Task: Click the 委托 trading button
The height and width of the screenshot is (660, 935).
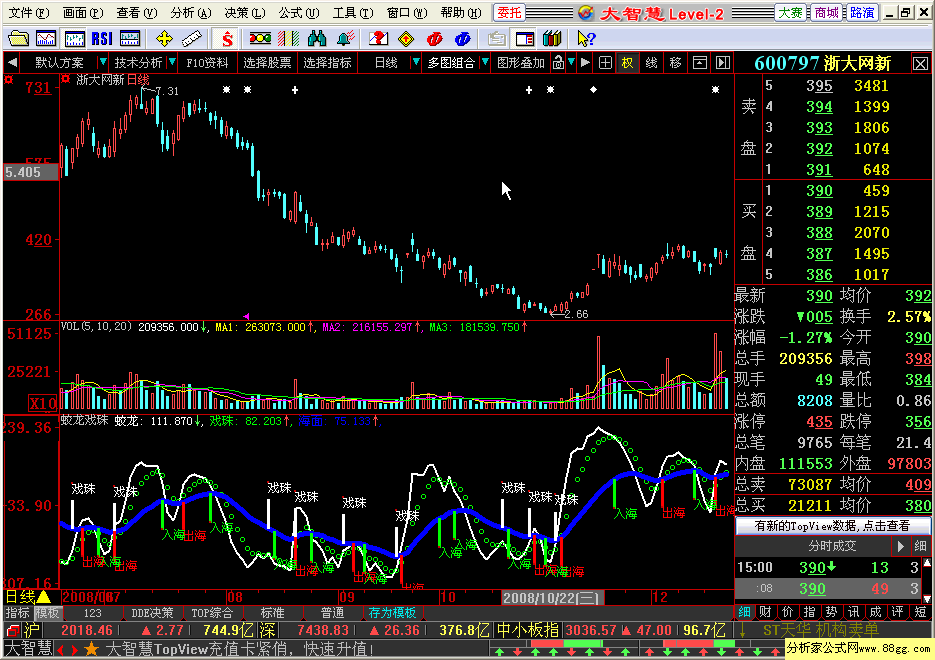Action: point(509,13)
